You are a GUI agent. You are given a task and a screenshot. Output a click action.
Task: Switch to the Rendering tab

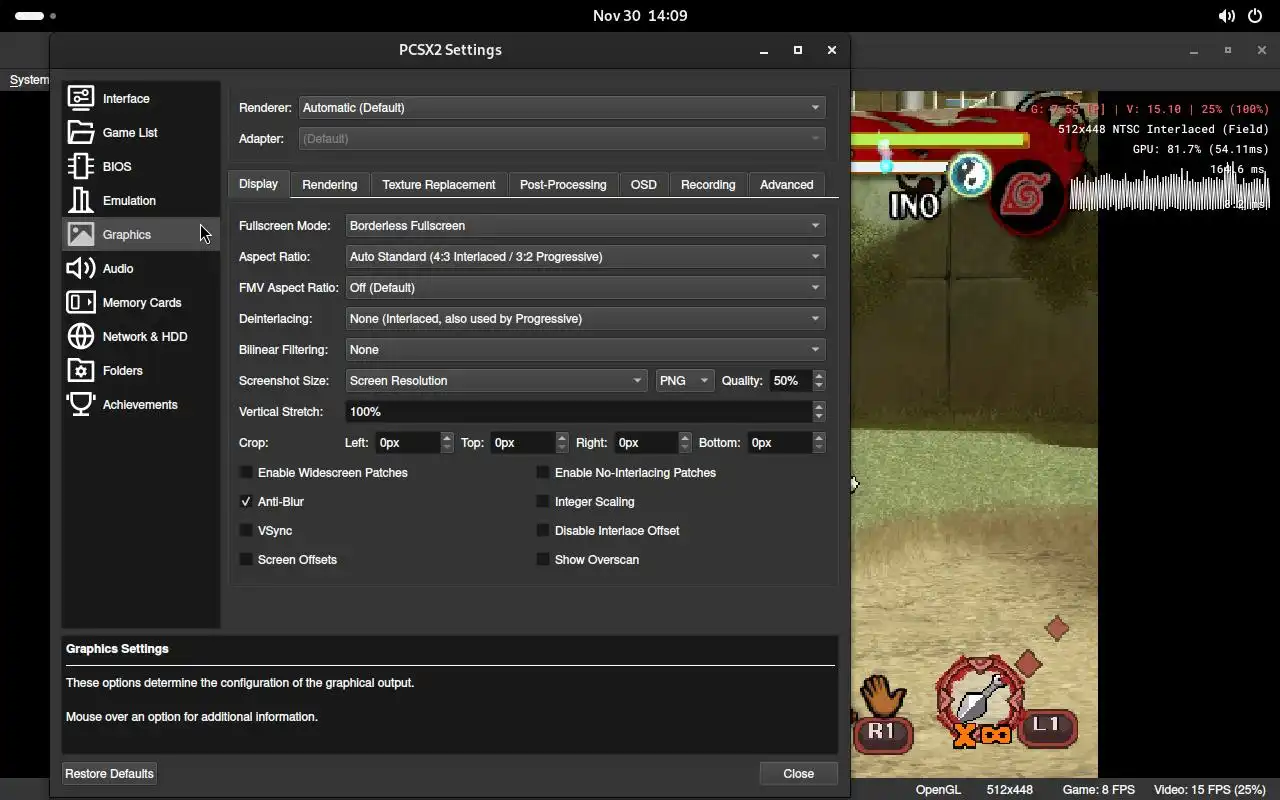(330, 184)
